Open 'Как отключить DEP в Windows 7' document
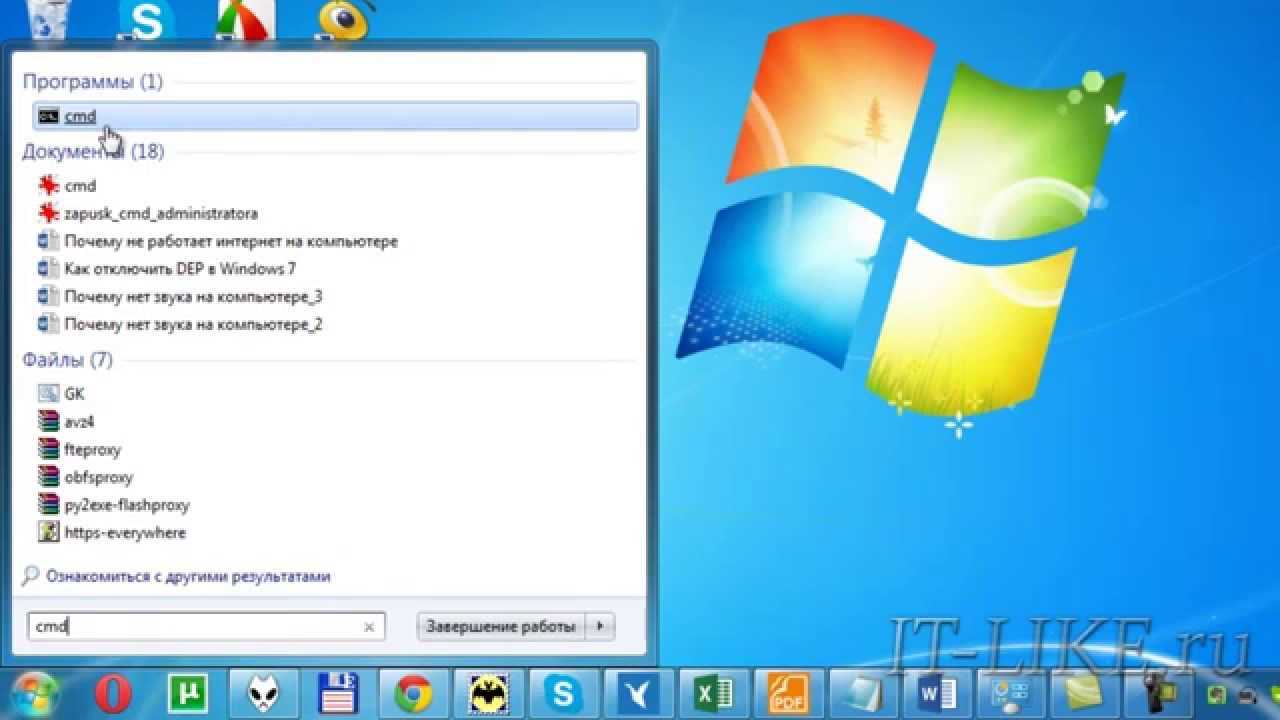 click(179, 268)
